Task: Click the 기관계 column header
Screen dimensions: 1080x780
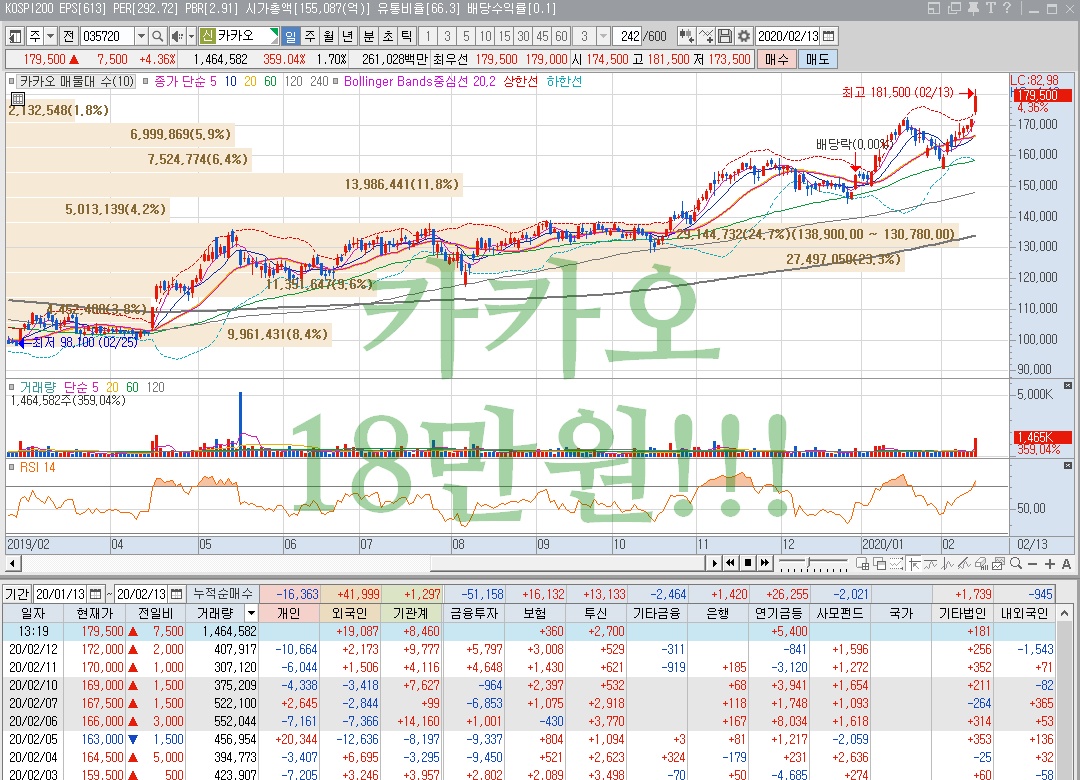Action: tap(411, 613)
